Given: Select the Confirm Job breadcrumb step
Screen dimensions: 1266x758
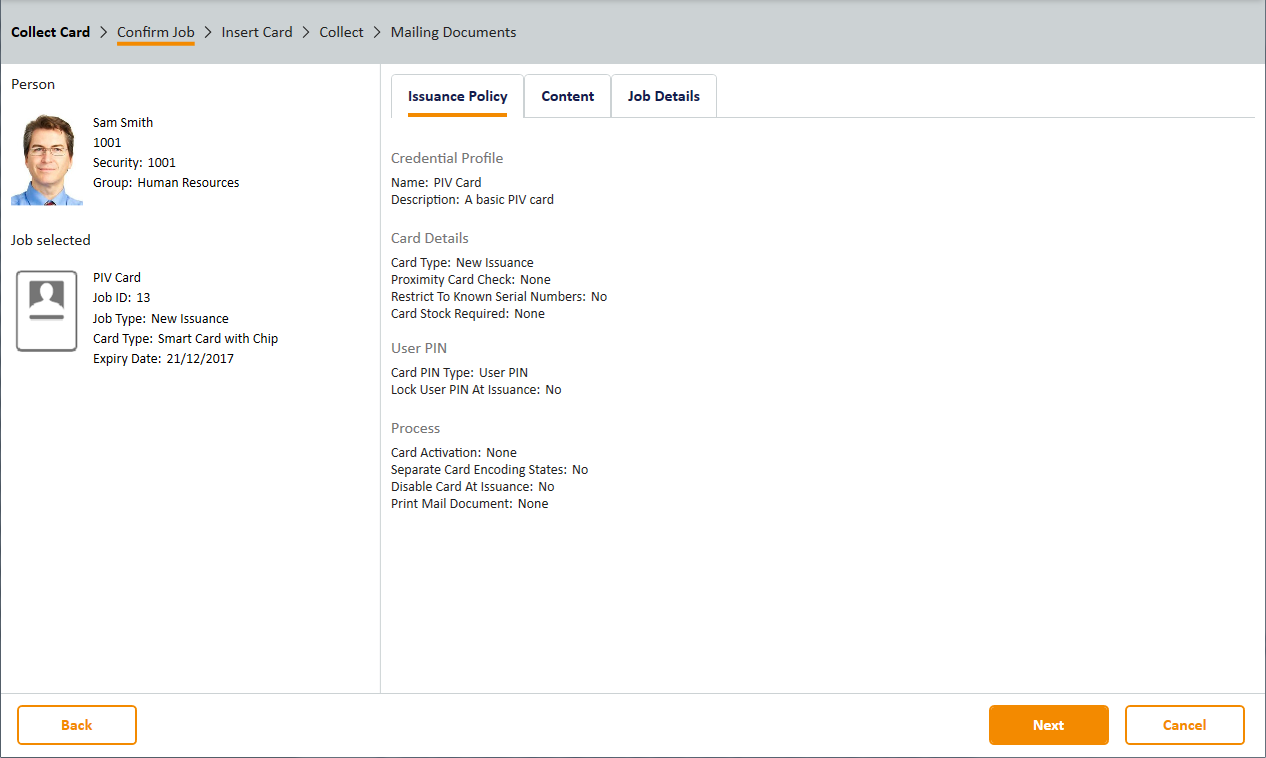Looking at the screenshot, I should point(155,32).
